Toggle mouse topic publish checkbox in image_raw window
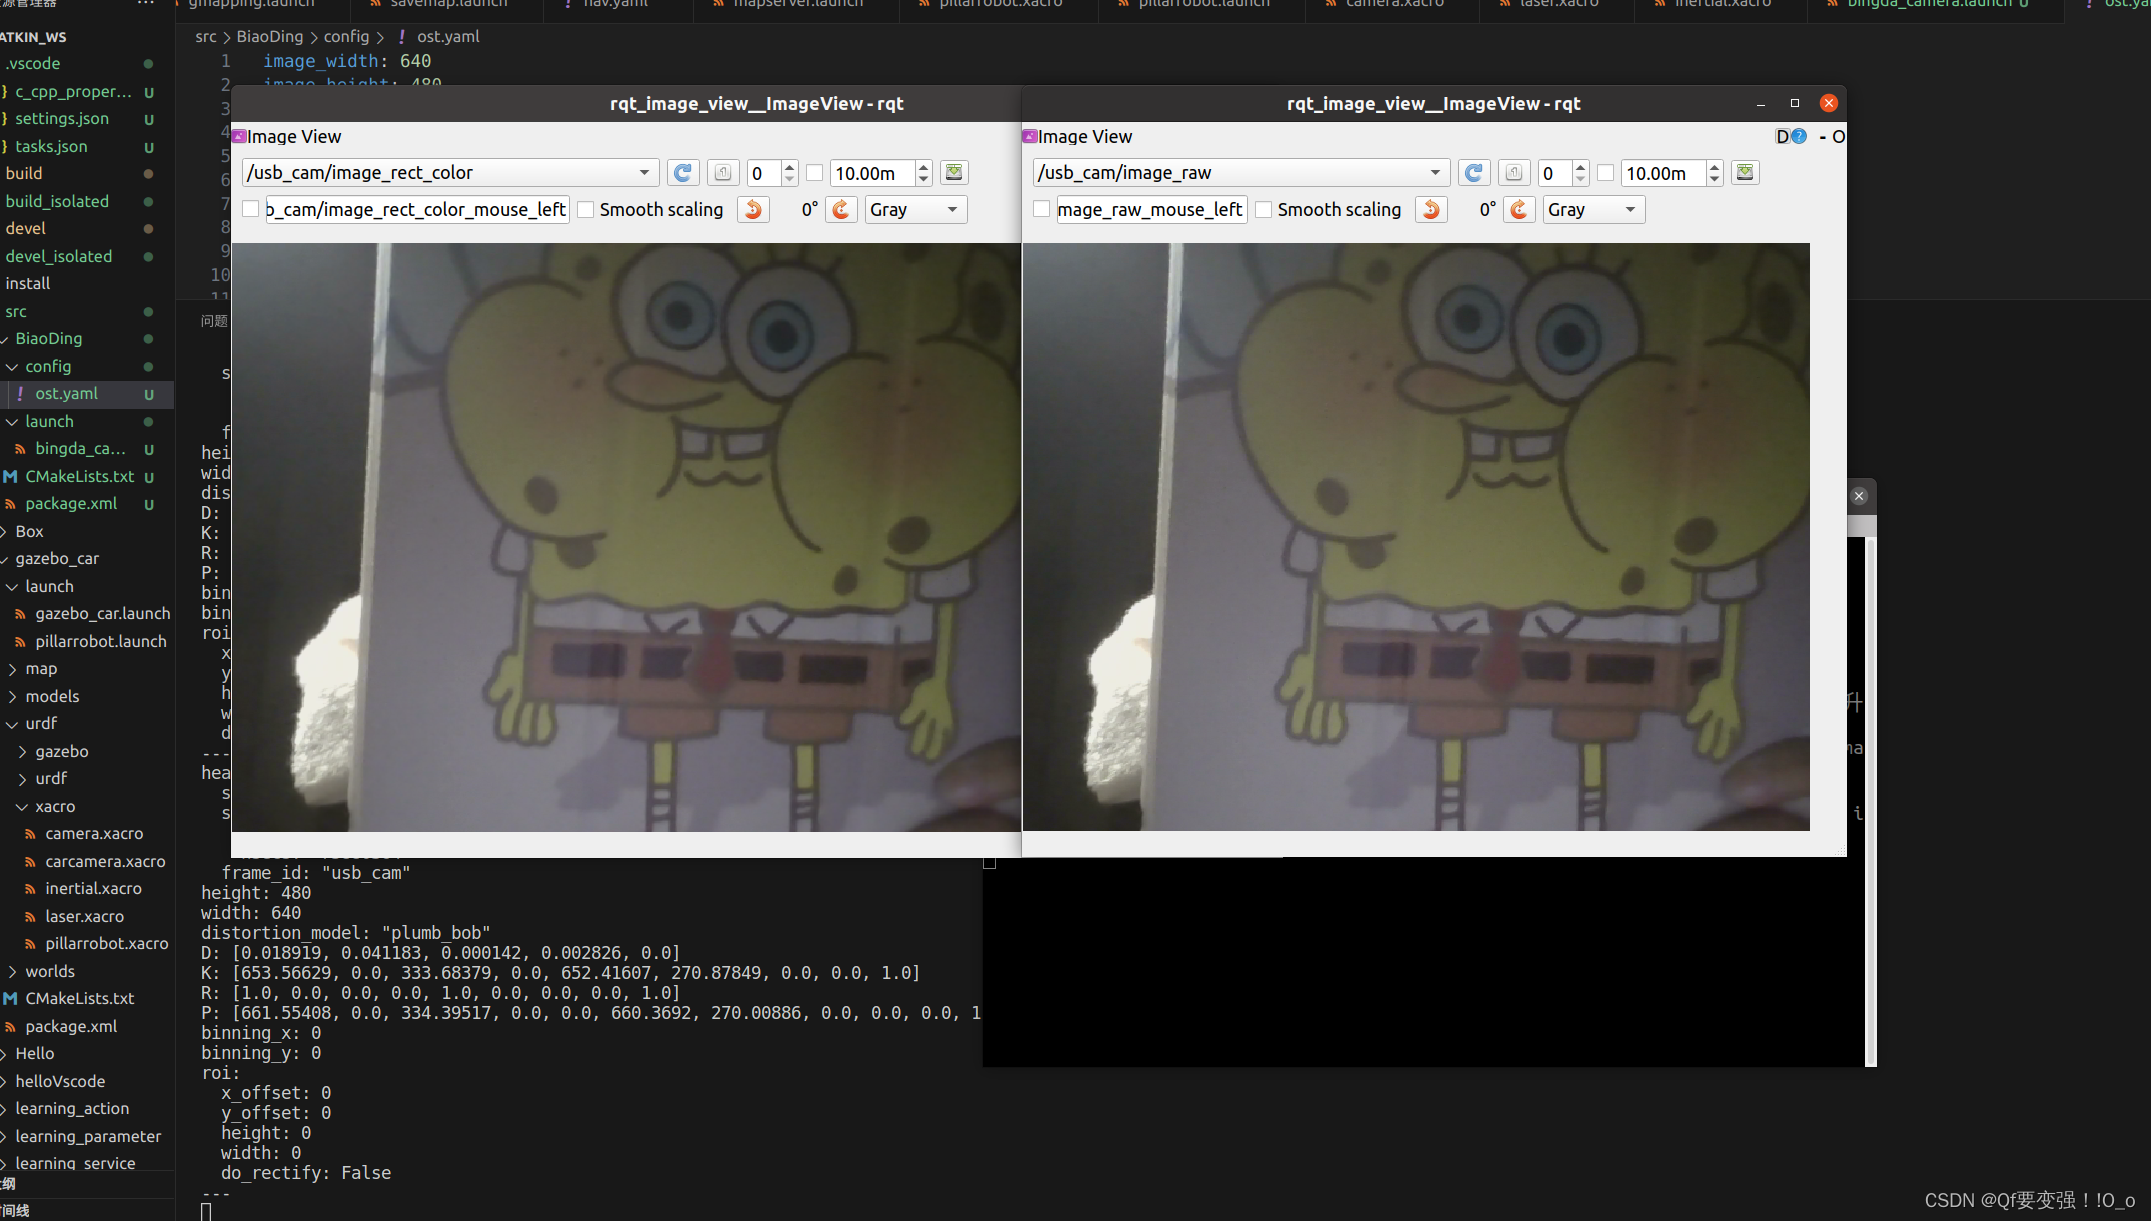The image size is (2151, 1221). tap(1042, 209)
